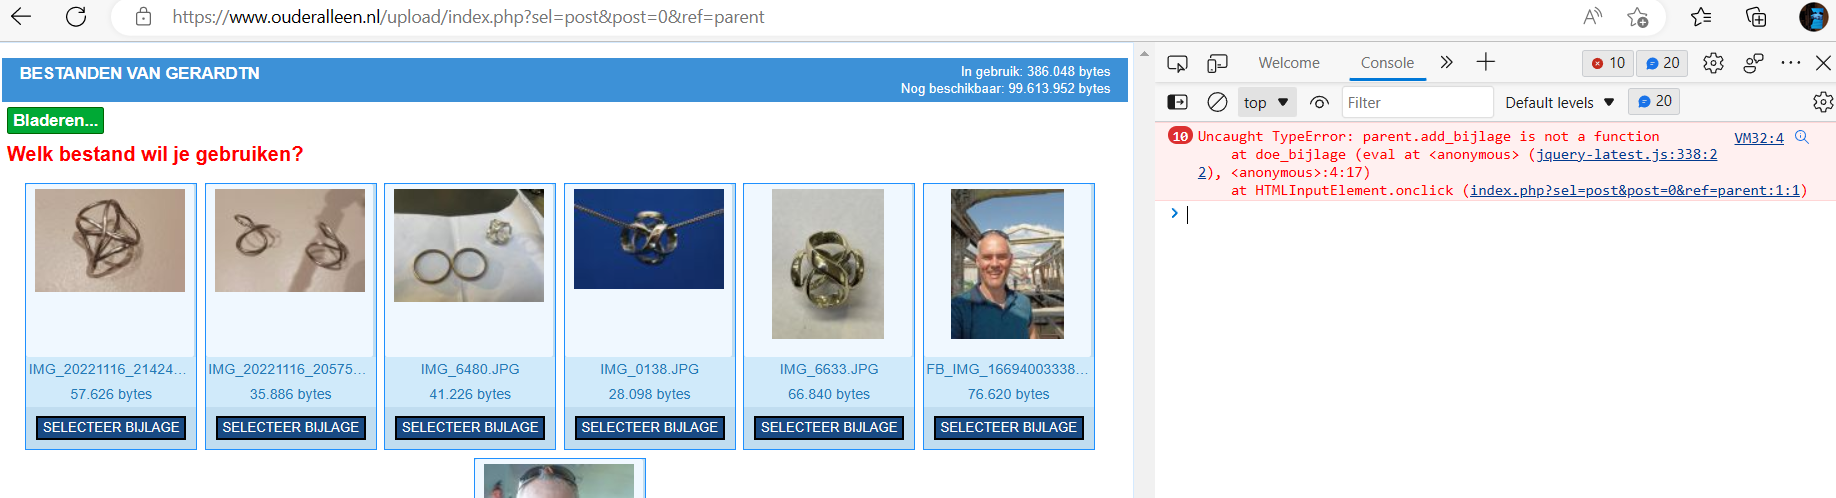
Task: Expand the top context dropdown
Action: 1266,102
